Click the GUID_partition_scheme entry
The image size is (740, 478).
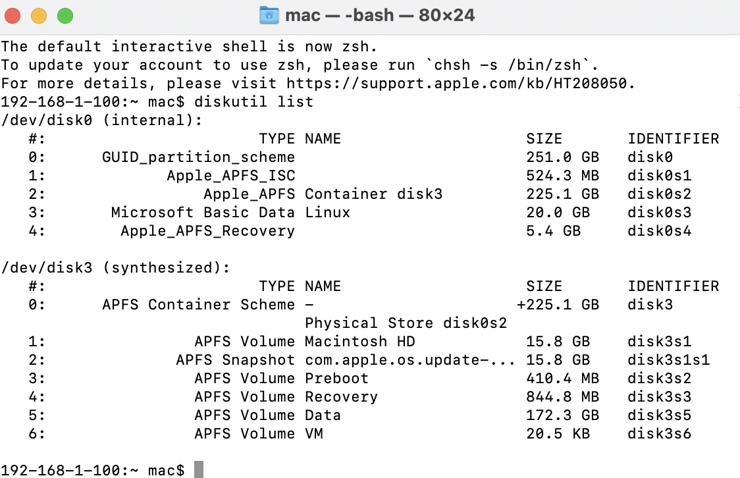point(198,157)
